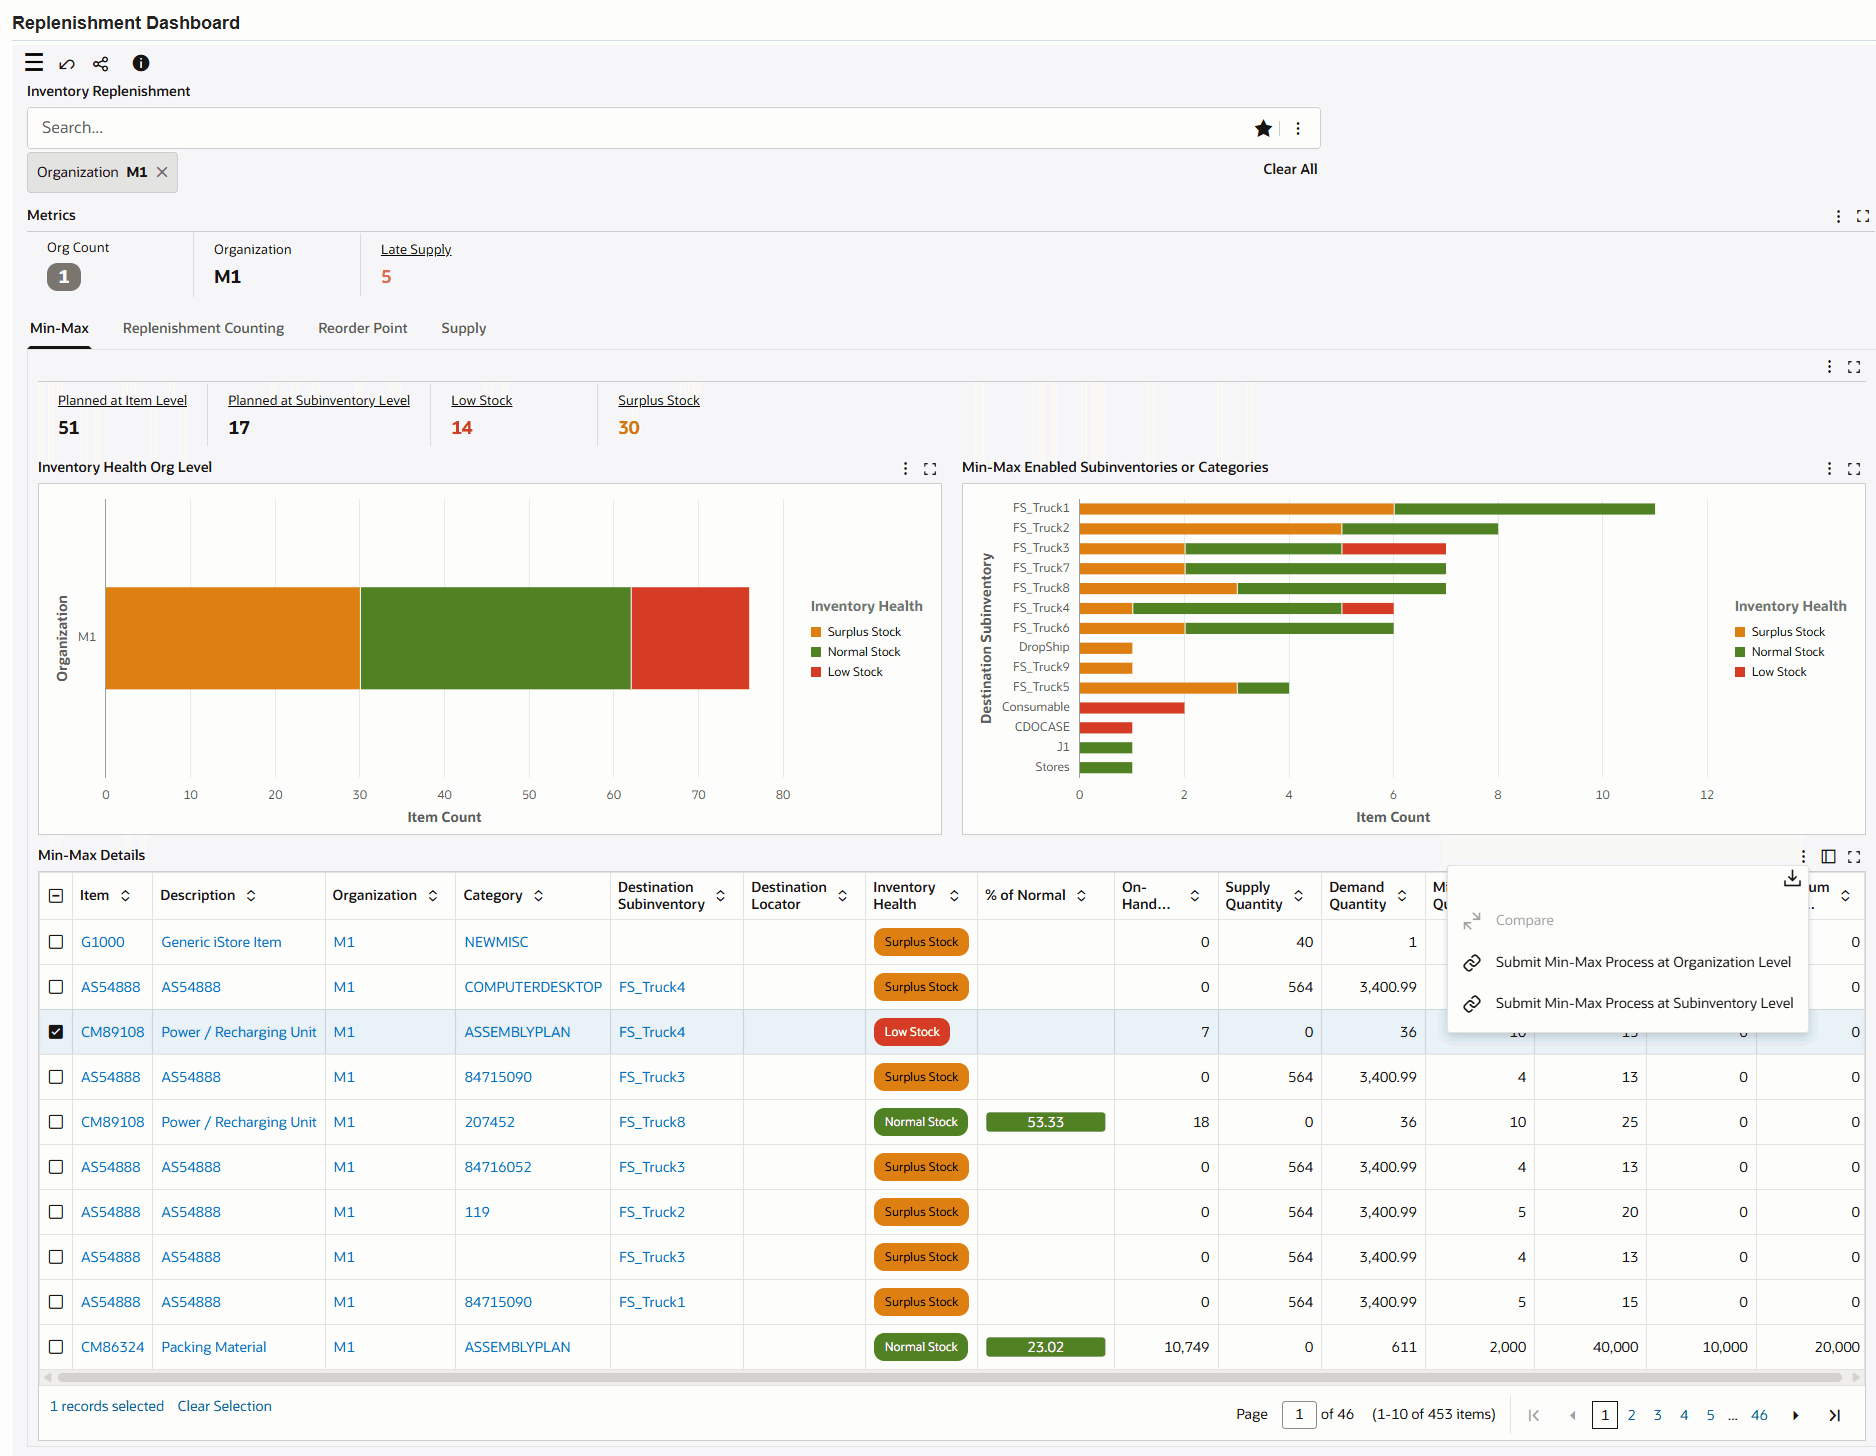Open Min-Max Enabled Subinventories chart options
This screenshot has width=1876, height=1456.
point(1830,469)
